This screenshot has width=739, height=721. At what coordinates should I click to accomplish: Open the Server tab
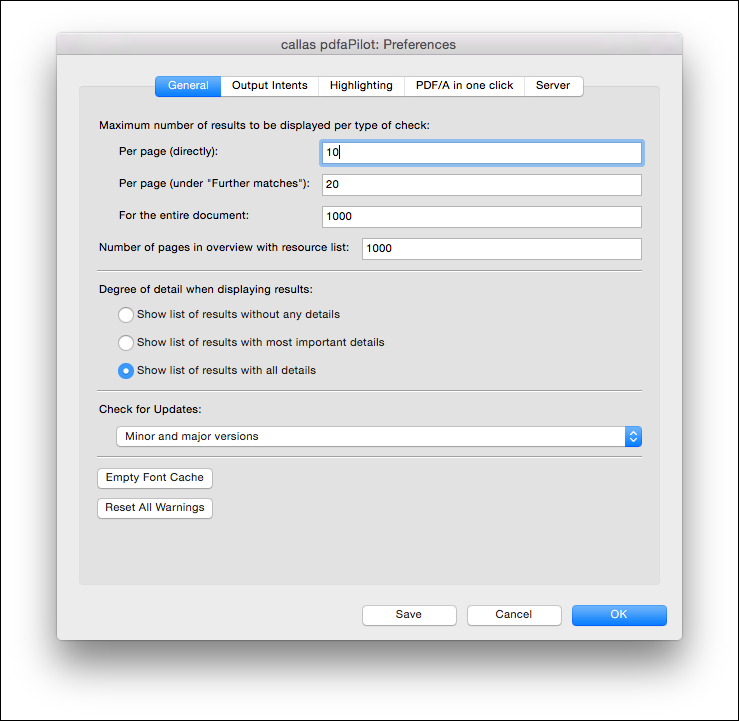[553, 86]
